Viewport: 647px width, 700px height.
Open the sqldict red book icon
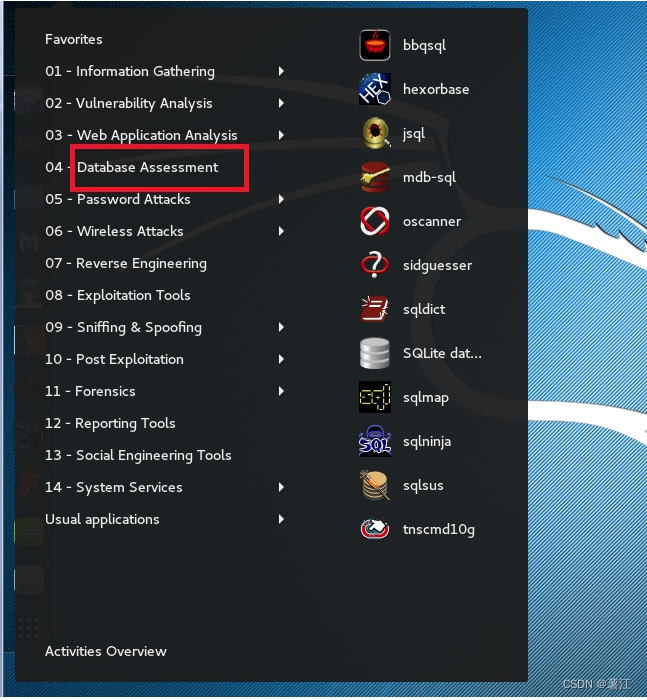coord(375,309)
